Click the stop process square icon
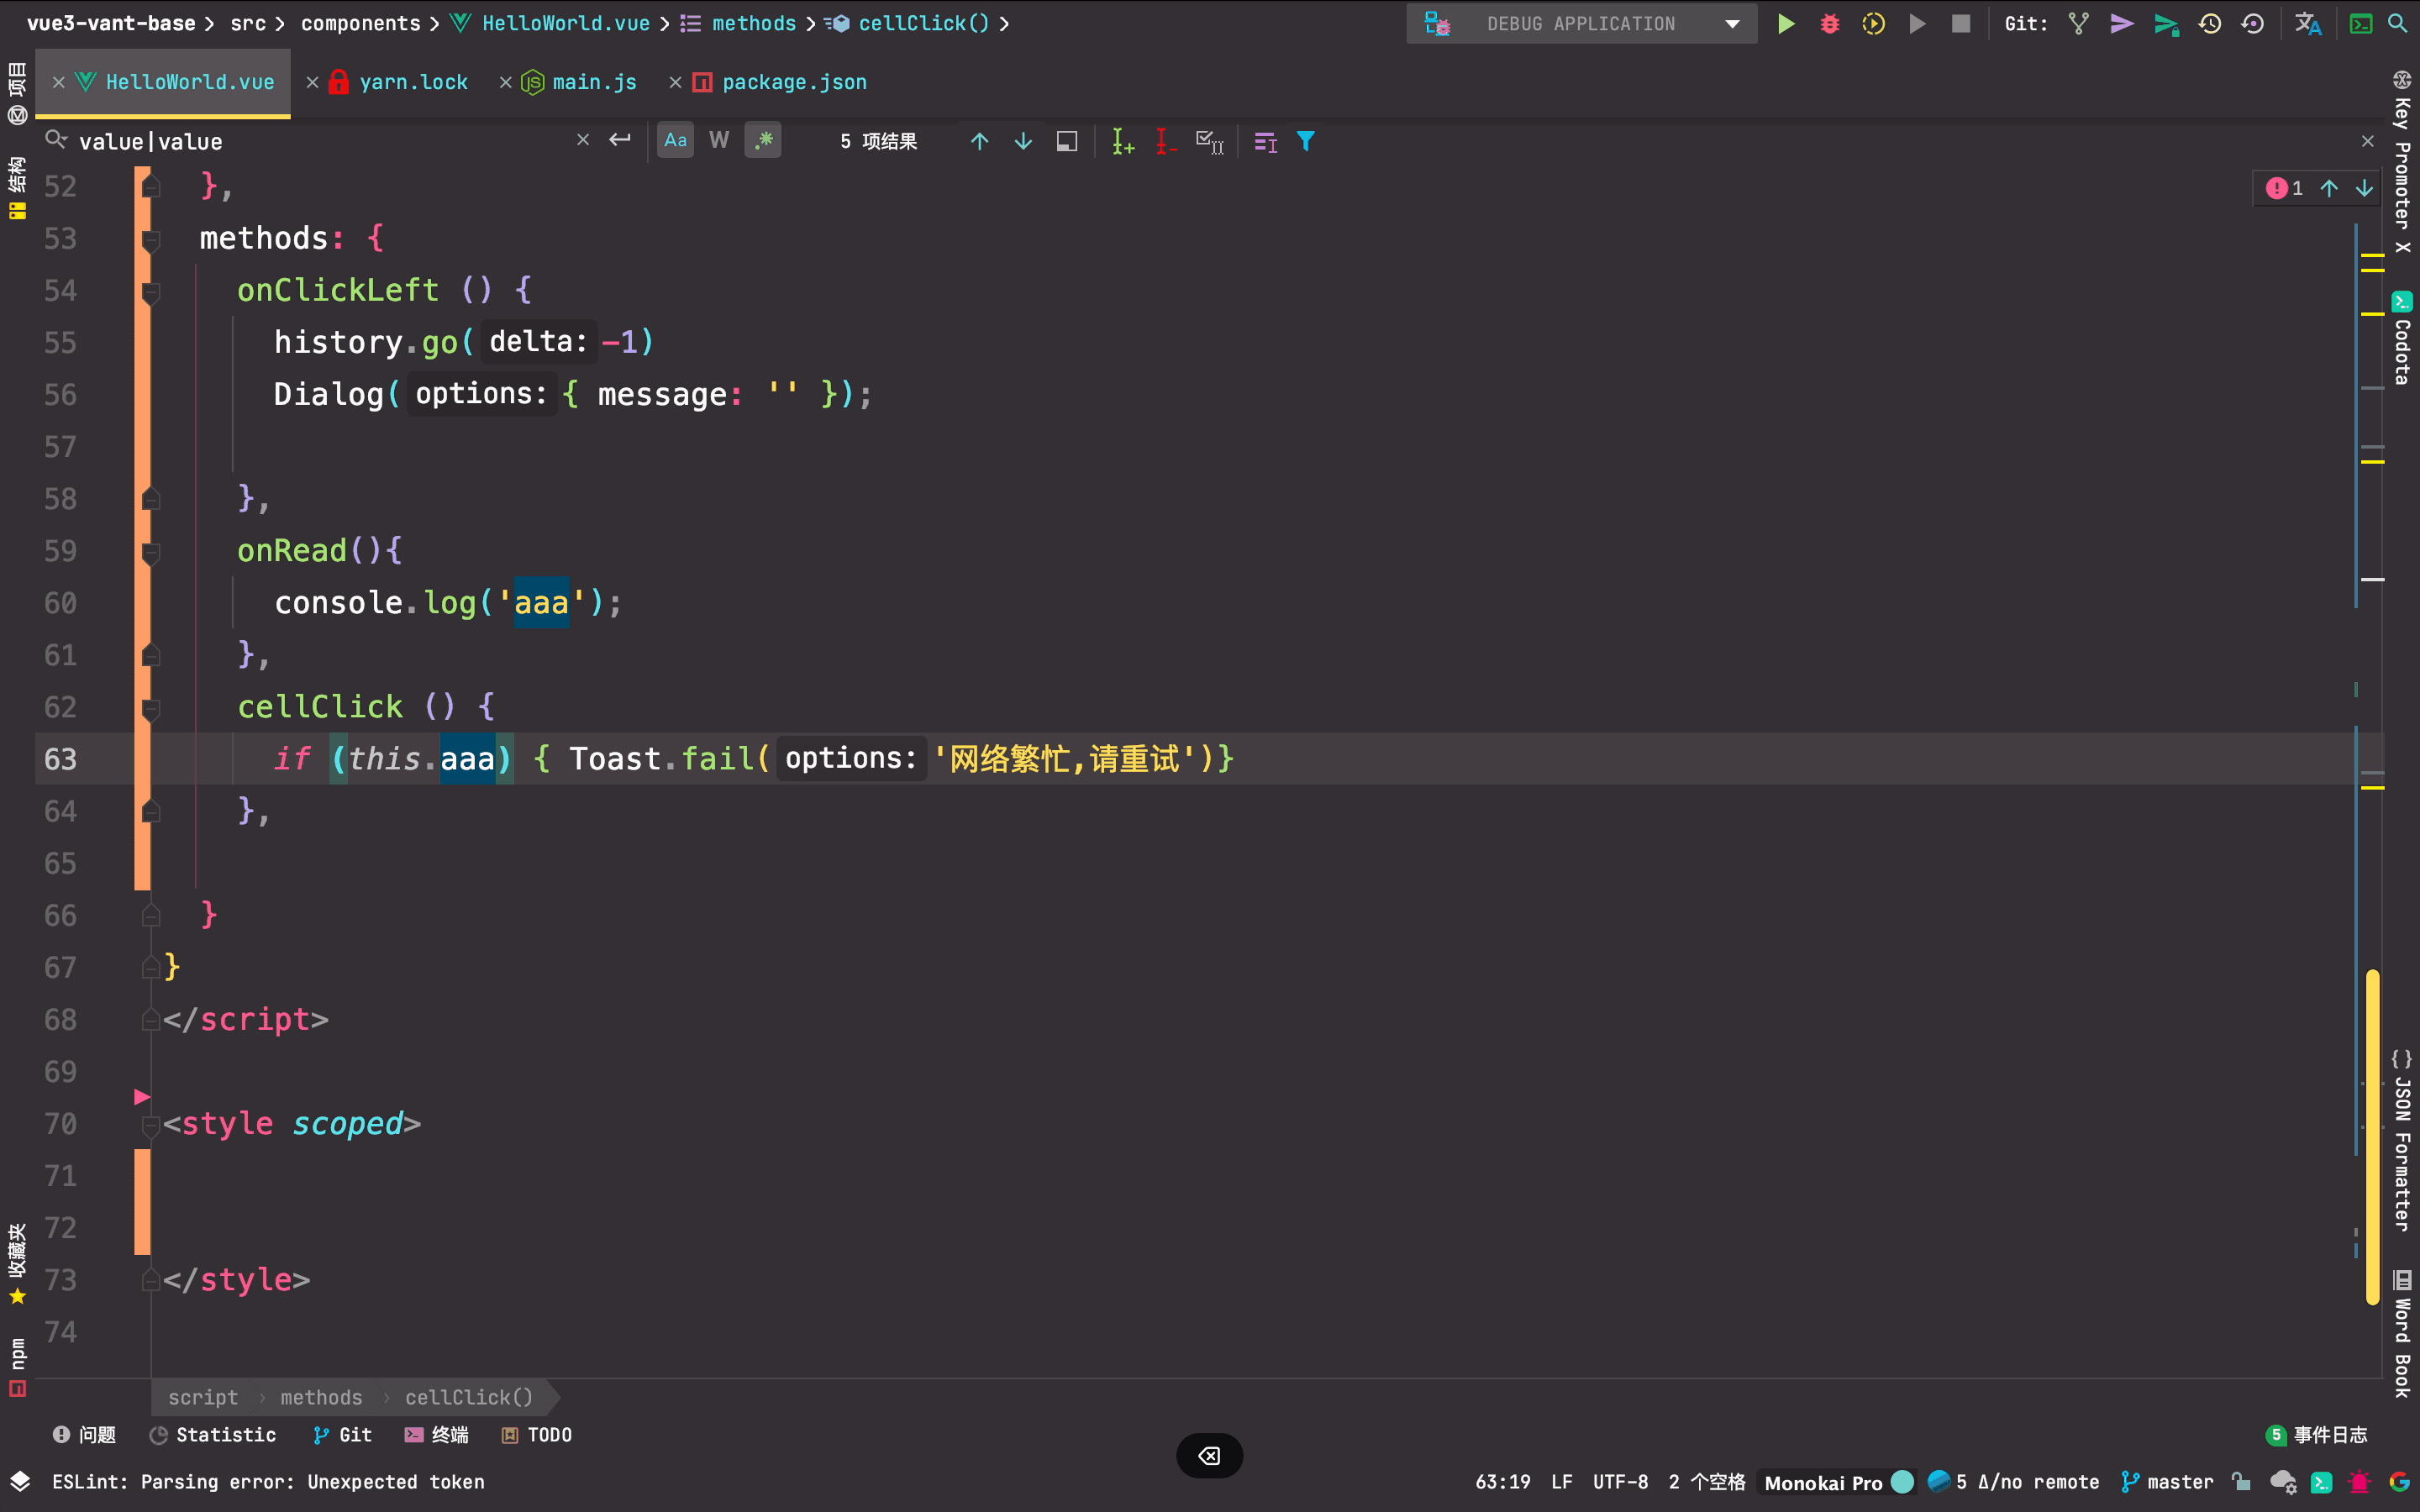The height and width of the screenshot is (1512, 2420). (x=1960, y=23)
